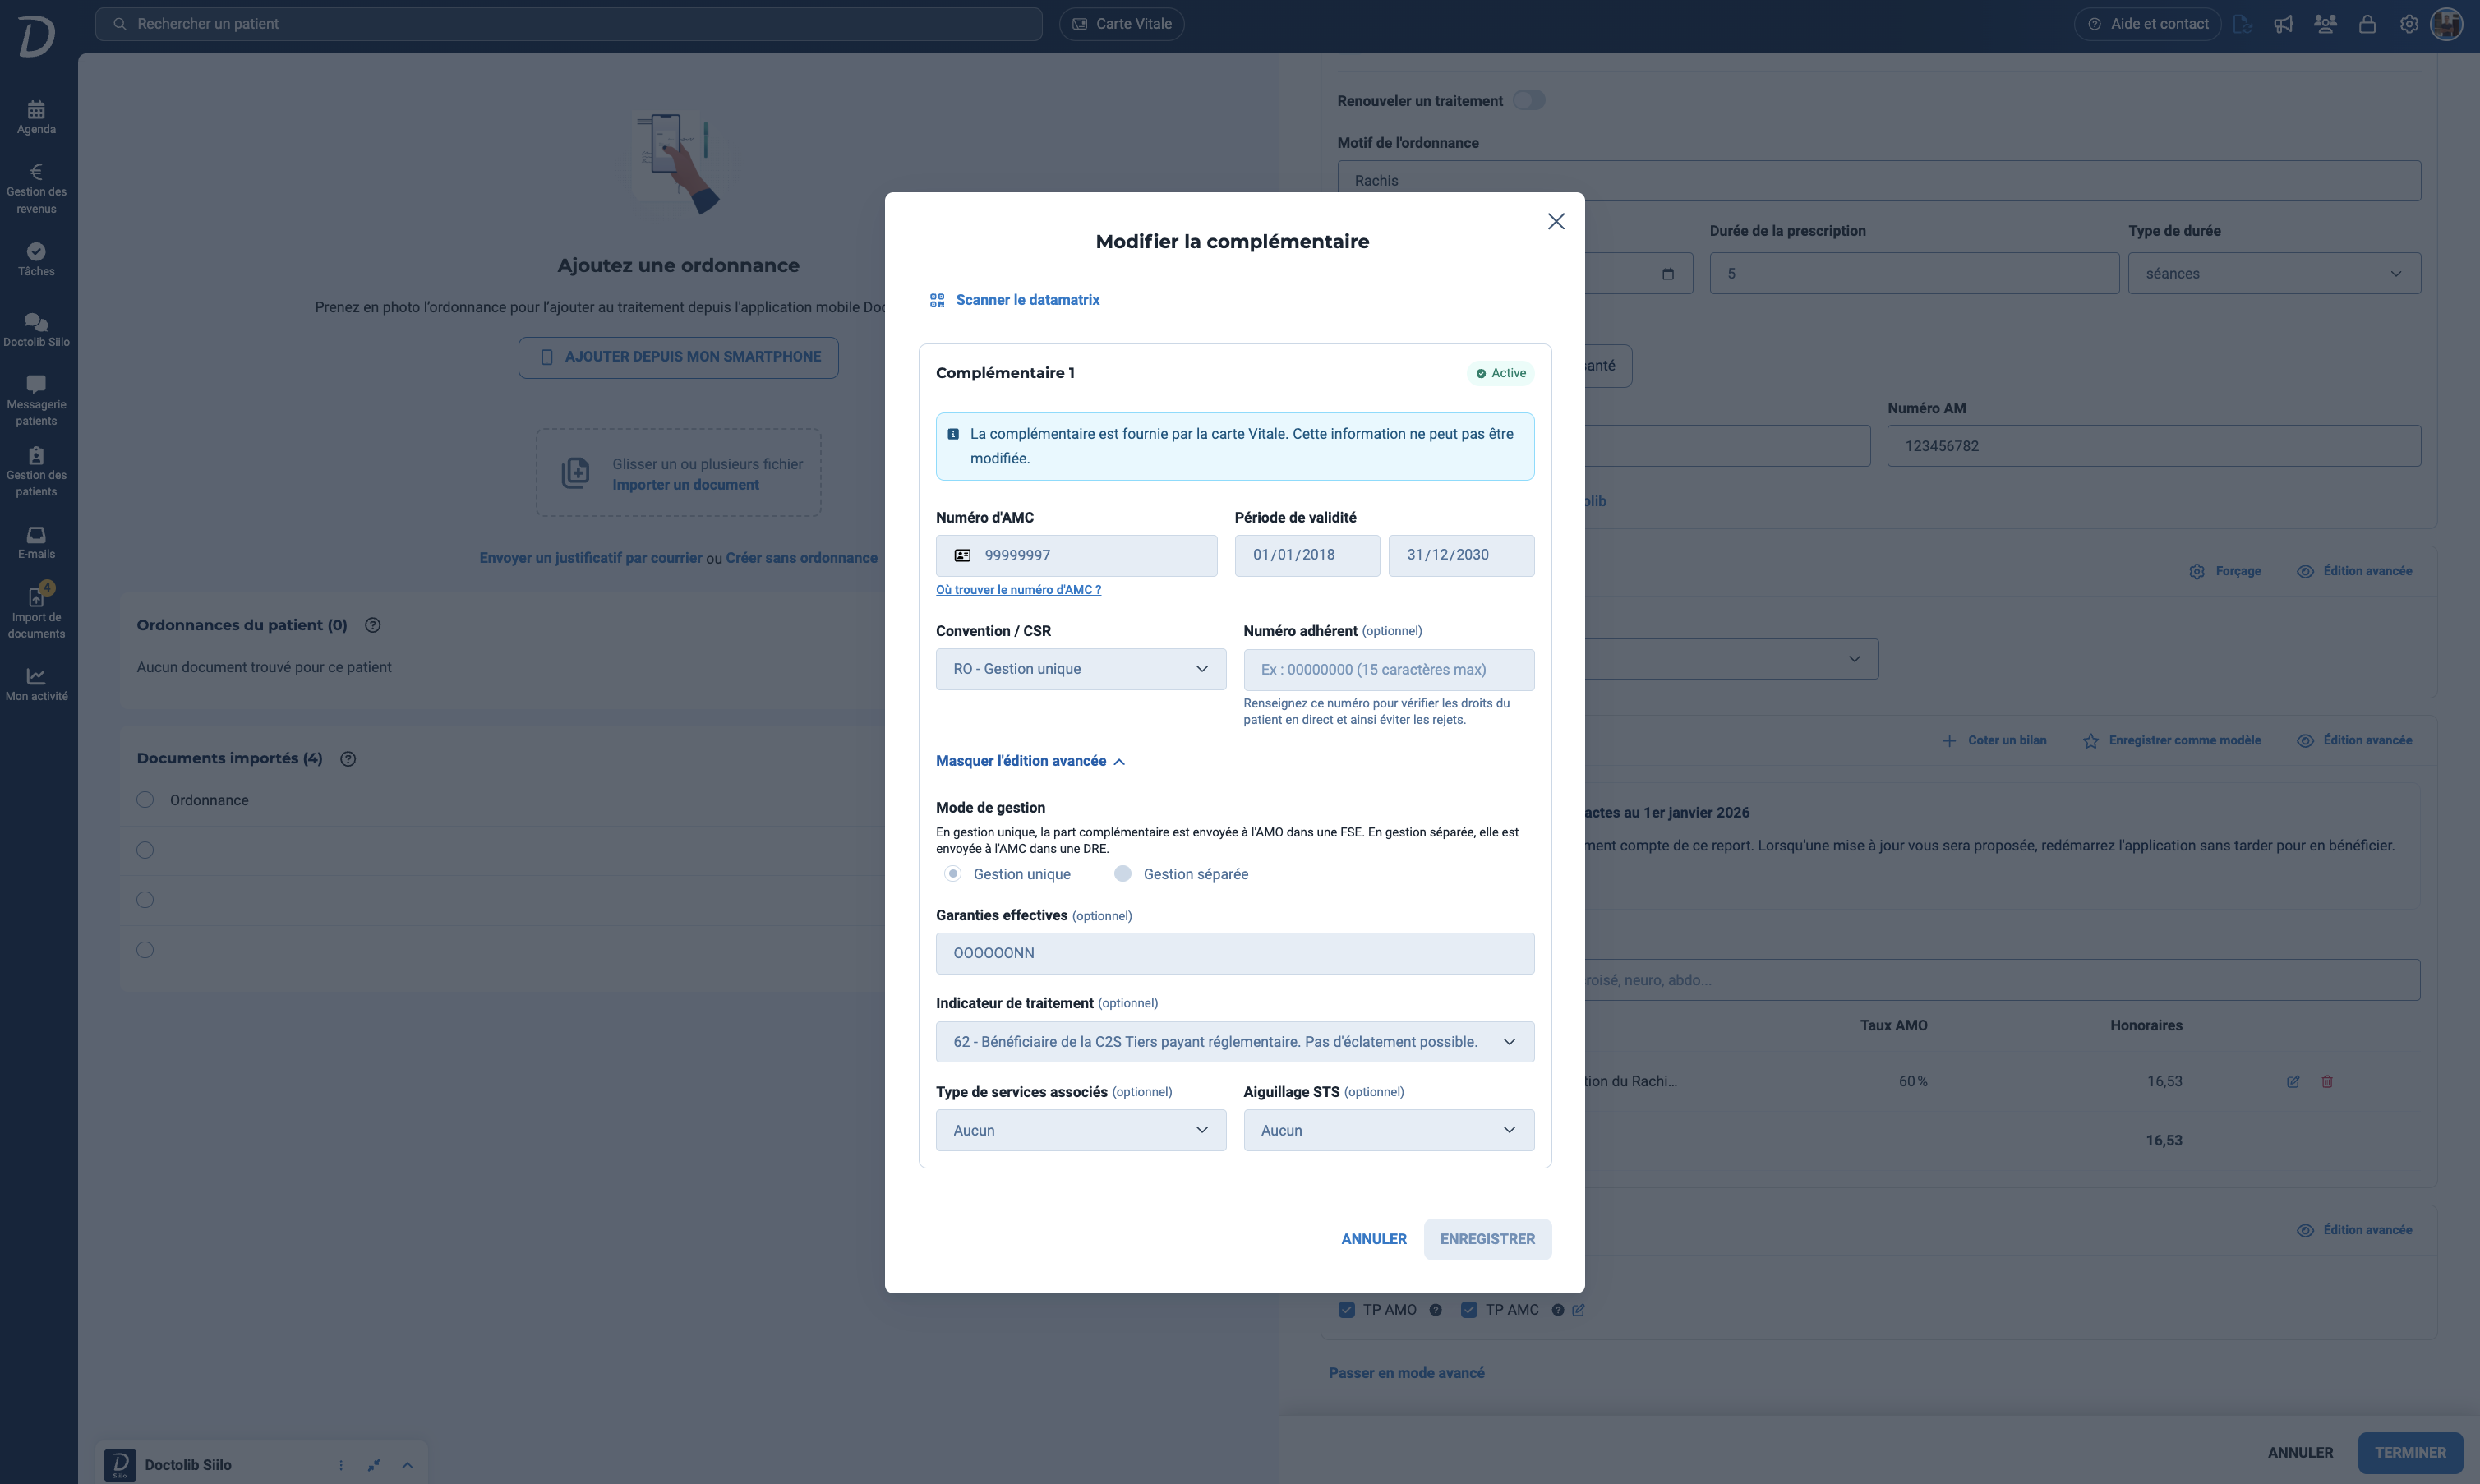Open the team members icon in the top bar
Image resolution: width=2480 pixels, height=1484 pixels.
click(2325, 24)
